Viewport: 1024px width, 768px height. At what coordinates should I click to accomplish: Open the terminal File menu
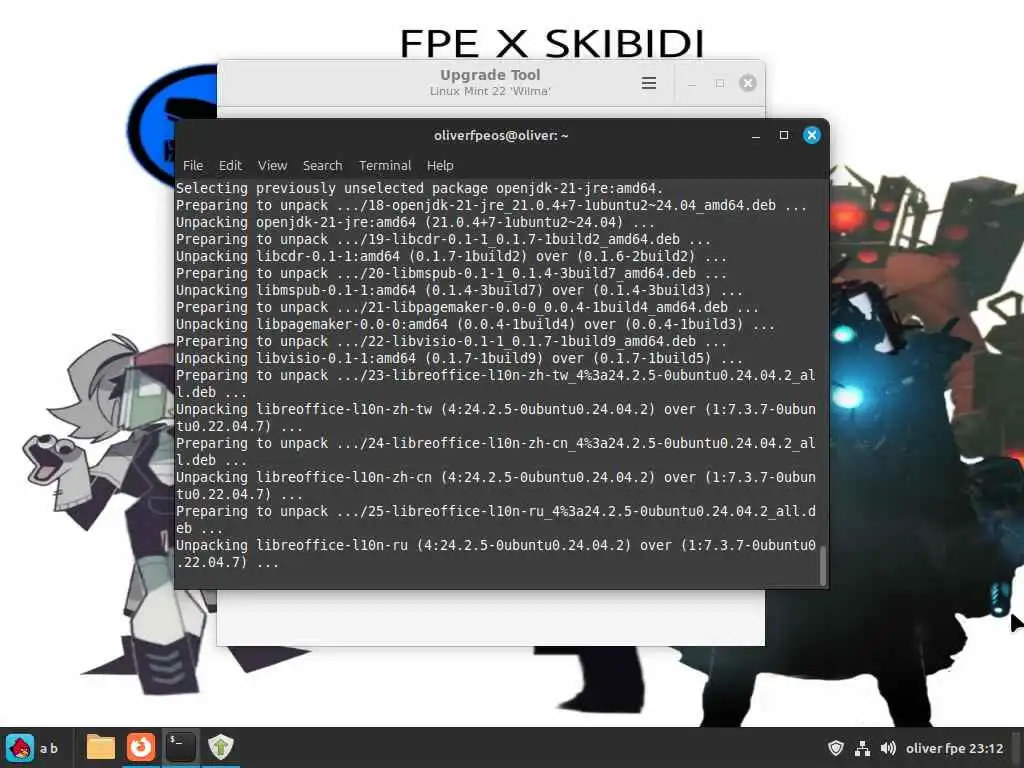click(193, 166)
